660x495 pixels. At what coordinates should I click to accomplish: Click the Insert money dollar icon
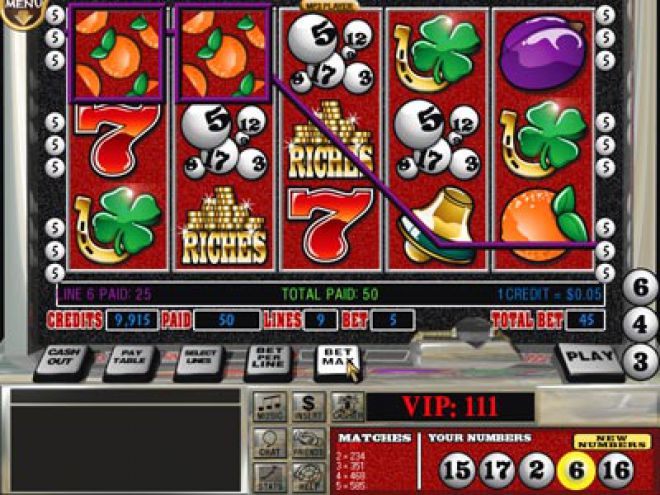tap(308, 407)
